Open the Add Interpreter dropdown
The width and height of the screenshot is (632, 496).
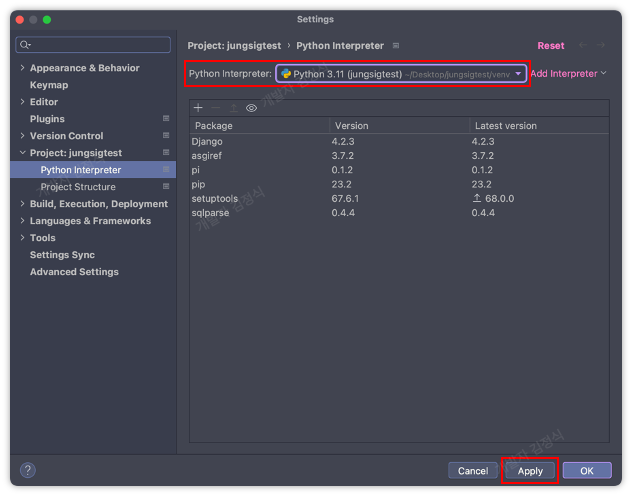pos(568,73)
